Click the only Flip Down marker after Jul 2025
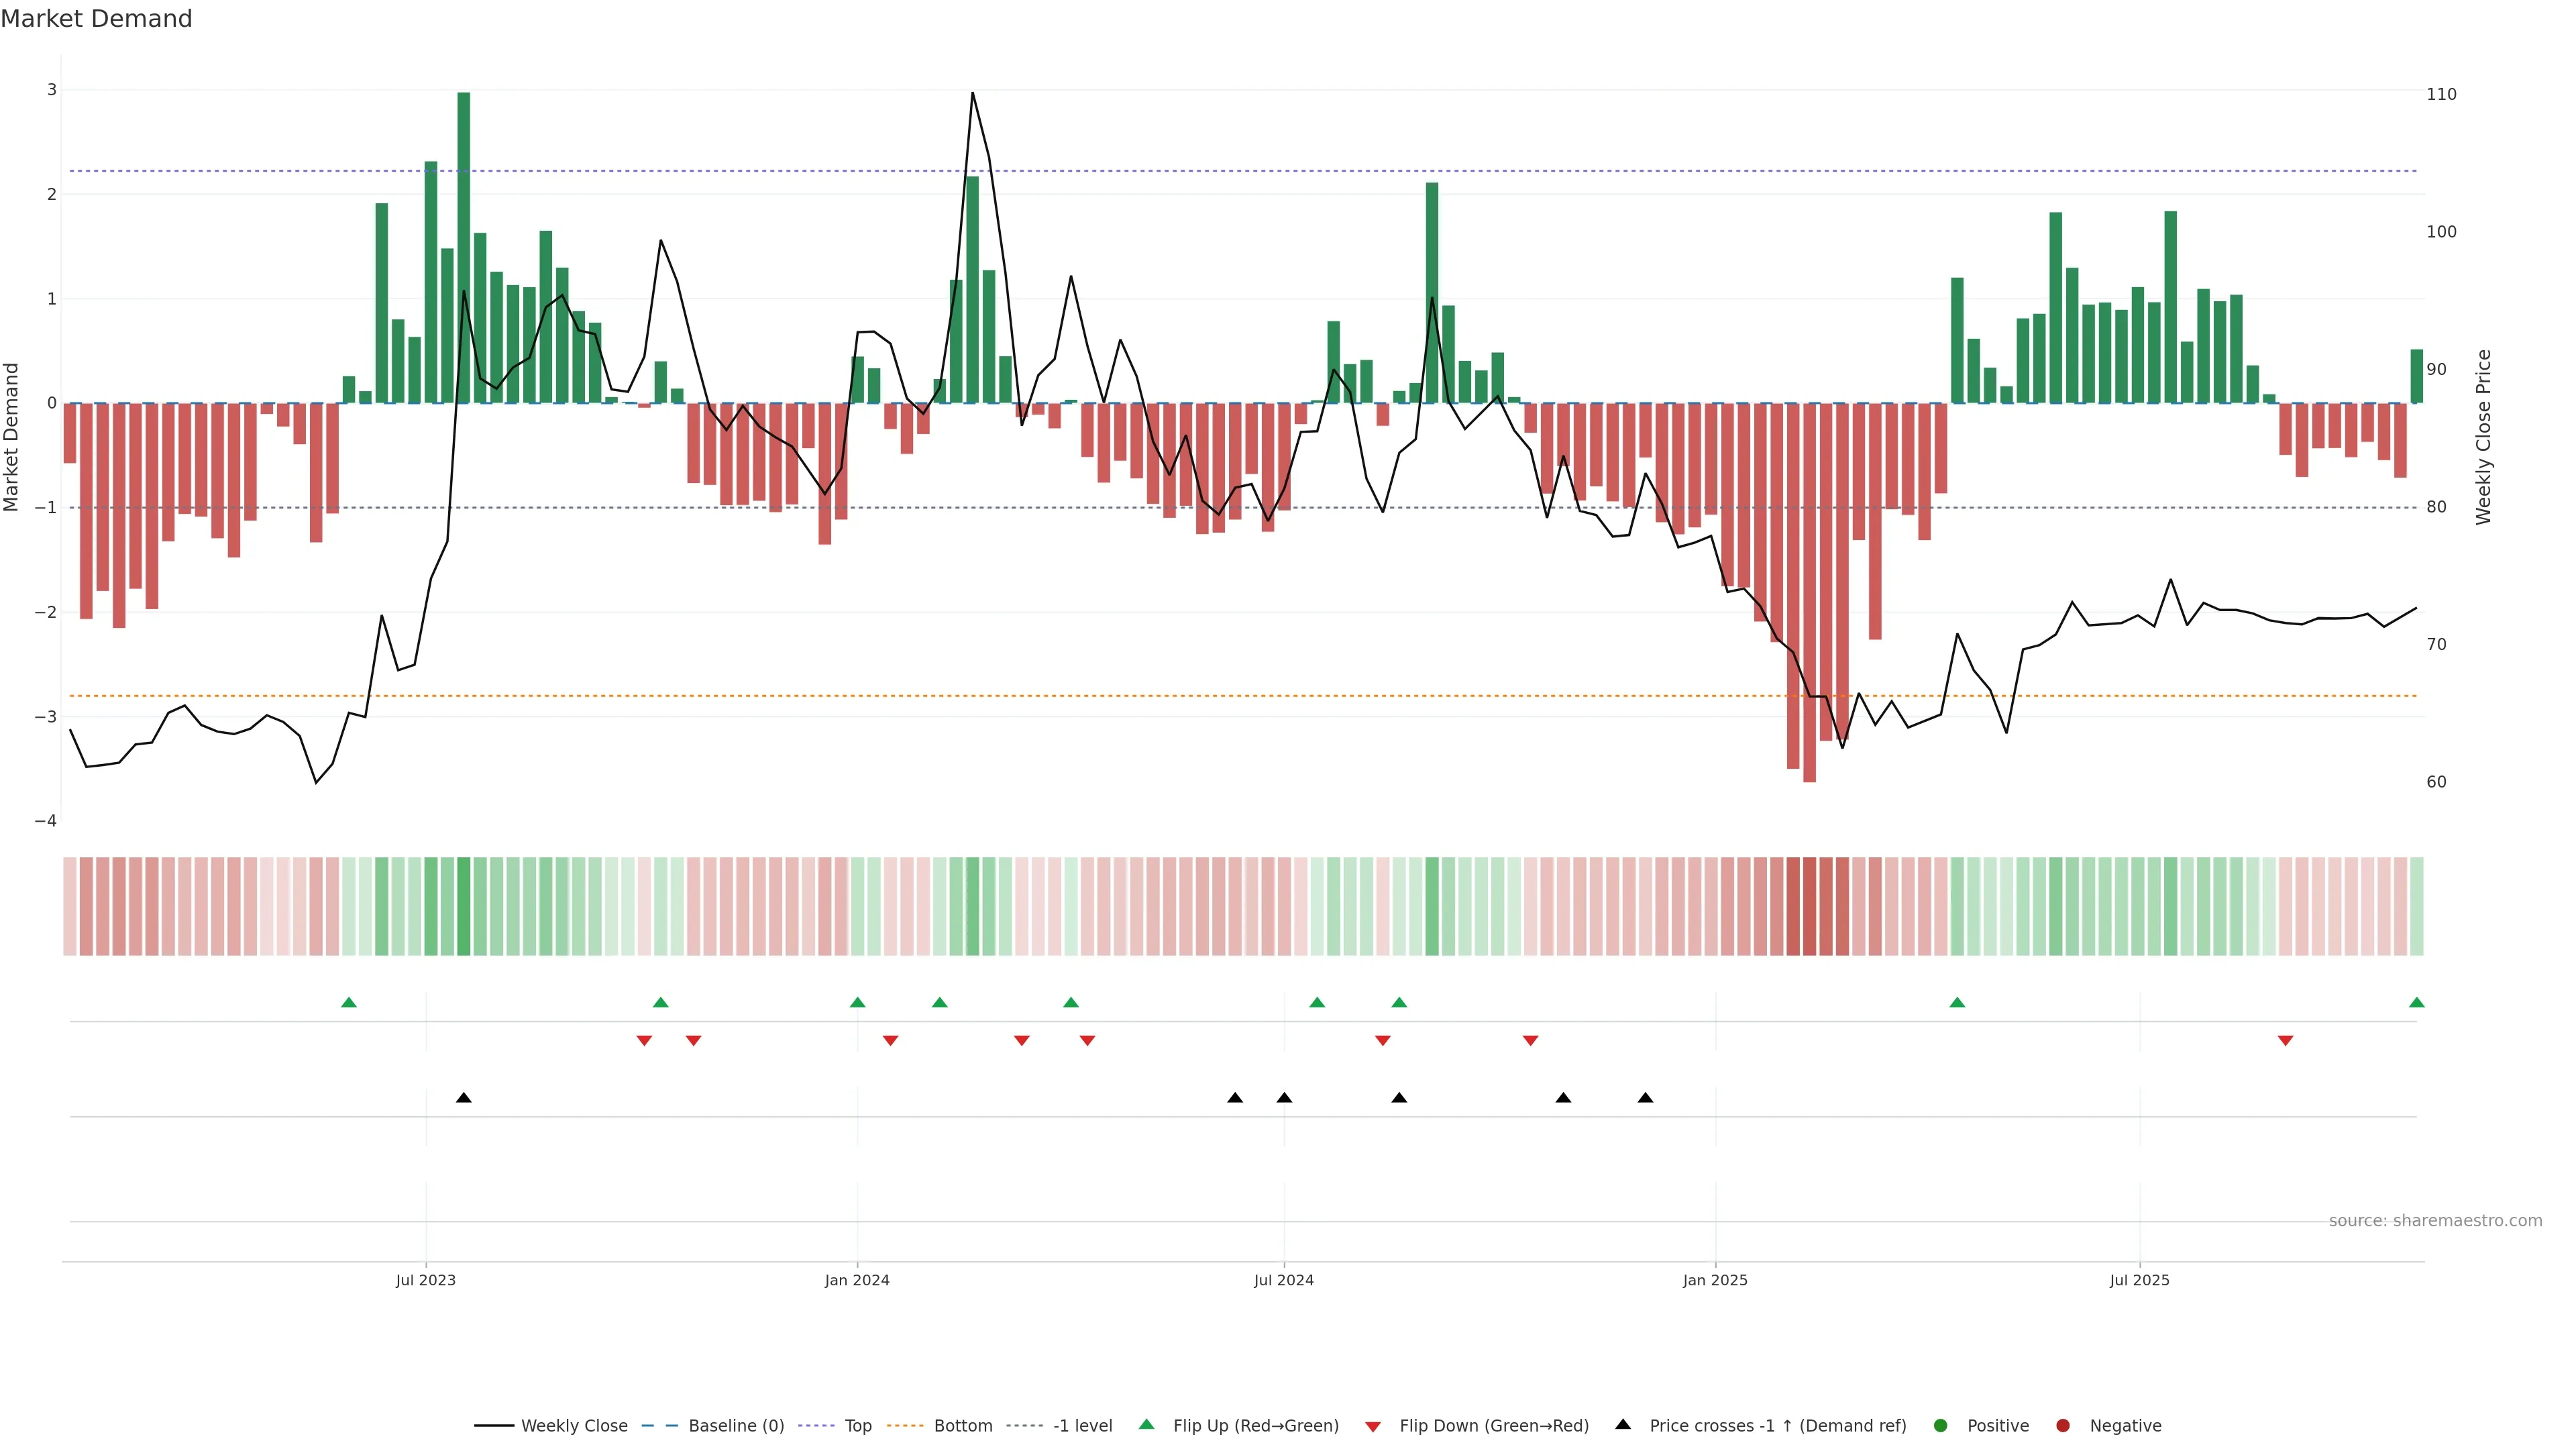2576x1449 pixels. [x=2285, y=1041]
